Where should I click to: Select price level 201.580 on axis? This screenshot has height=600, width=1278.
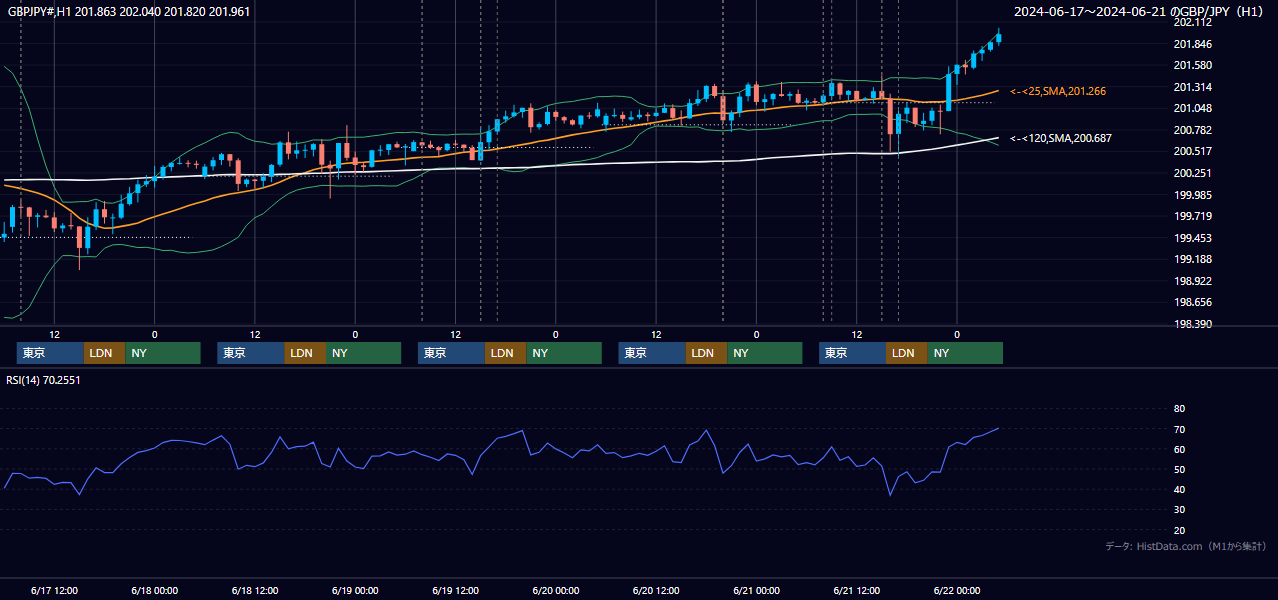point(1193,65)
